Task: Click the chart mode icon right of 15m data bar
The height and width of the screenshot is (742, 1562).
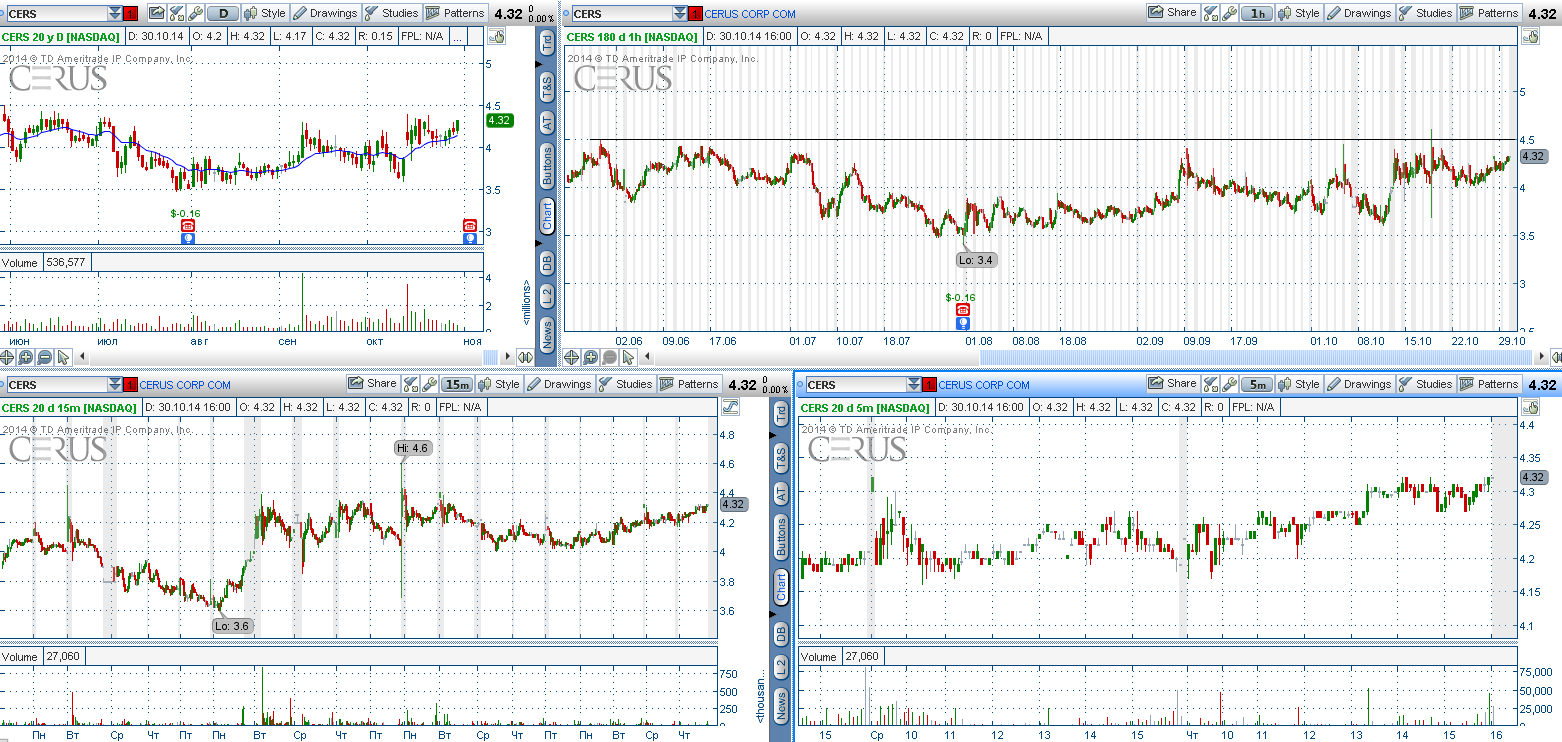Action: click(730, 407)
